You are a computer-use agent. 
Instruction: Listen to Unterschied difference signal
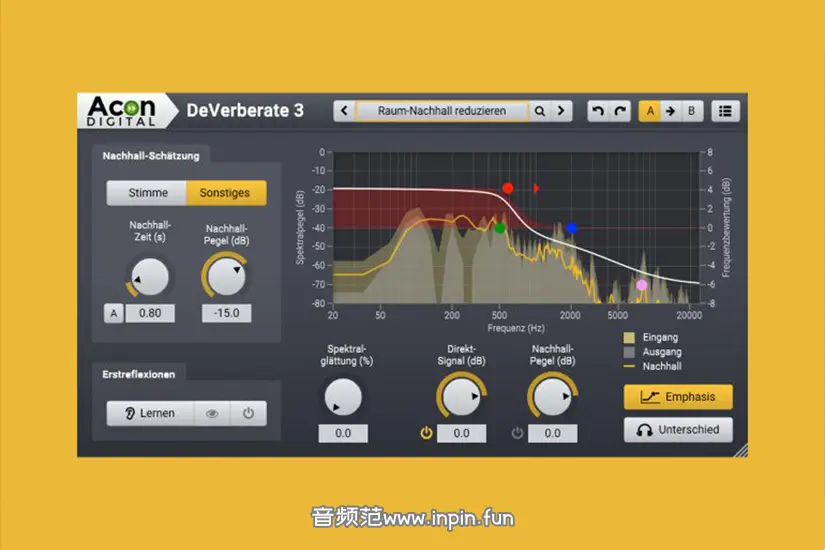coord(678,430)
